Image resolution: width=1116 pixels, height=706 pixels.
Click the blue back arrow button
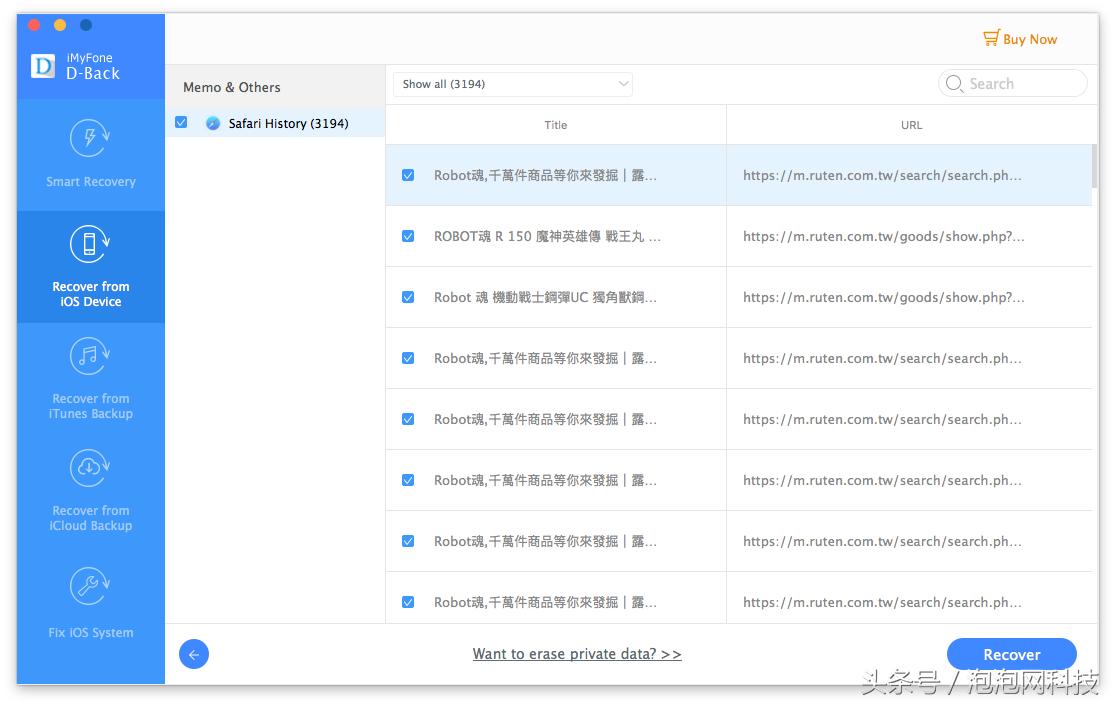(194, 654)
